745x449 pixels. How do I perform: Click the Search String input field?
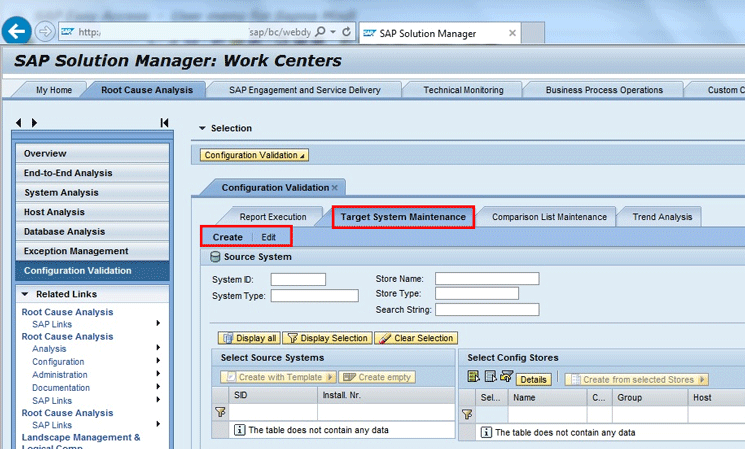(487, 310)
